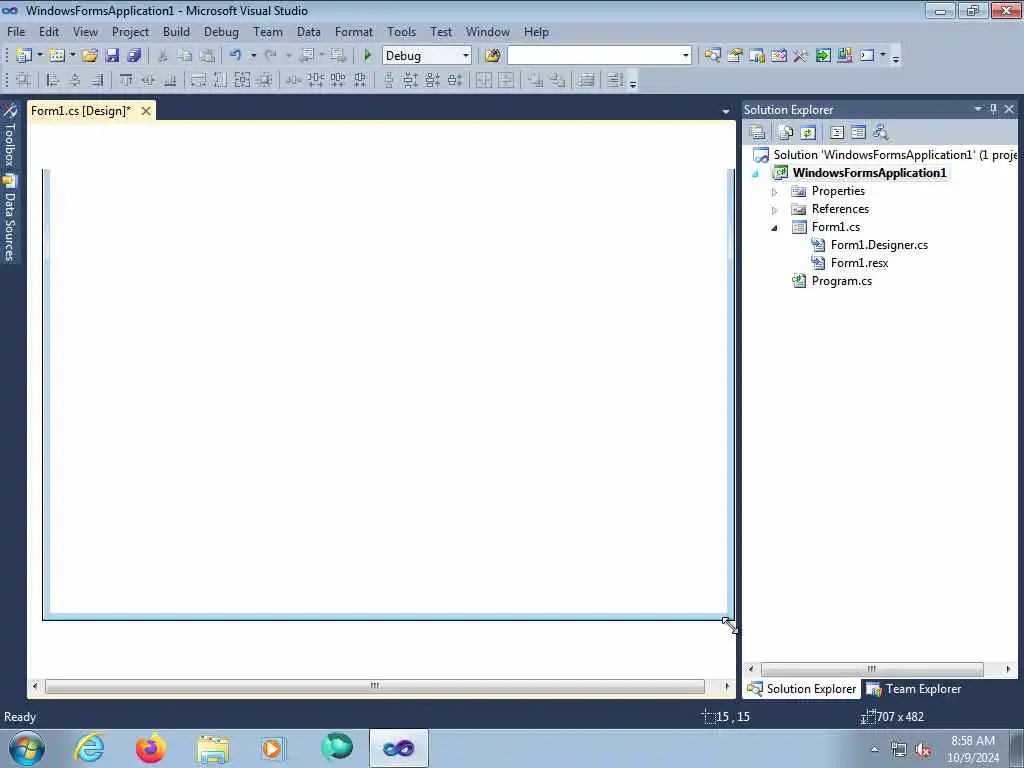Click the Center Horizontally layout icon
Screen dimensions: 1024x768
pos(484,80)
